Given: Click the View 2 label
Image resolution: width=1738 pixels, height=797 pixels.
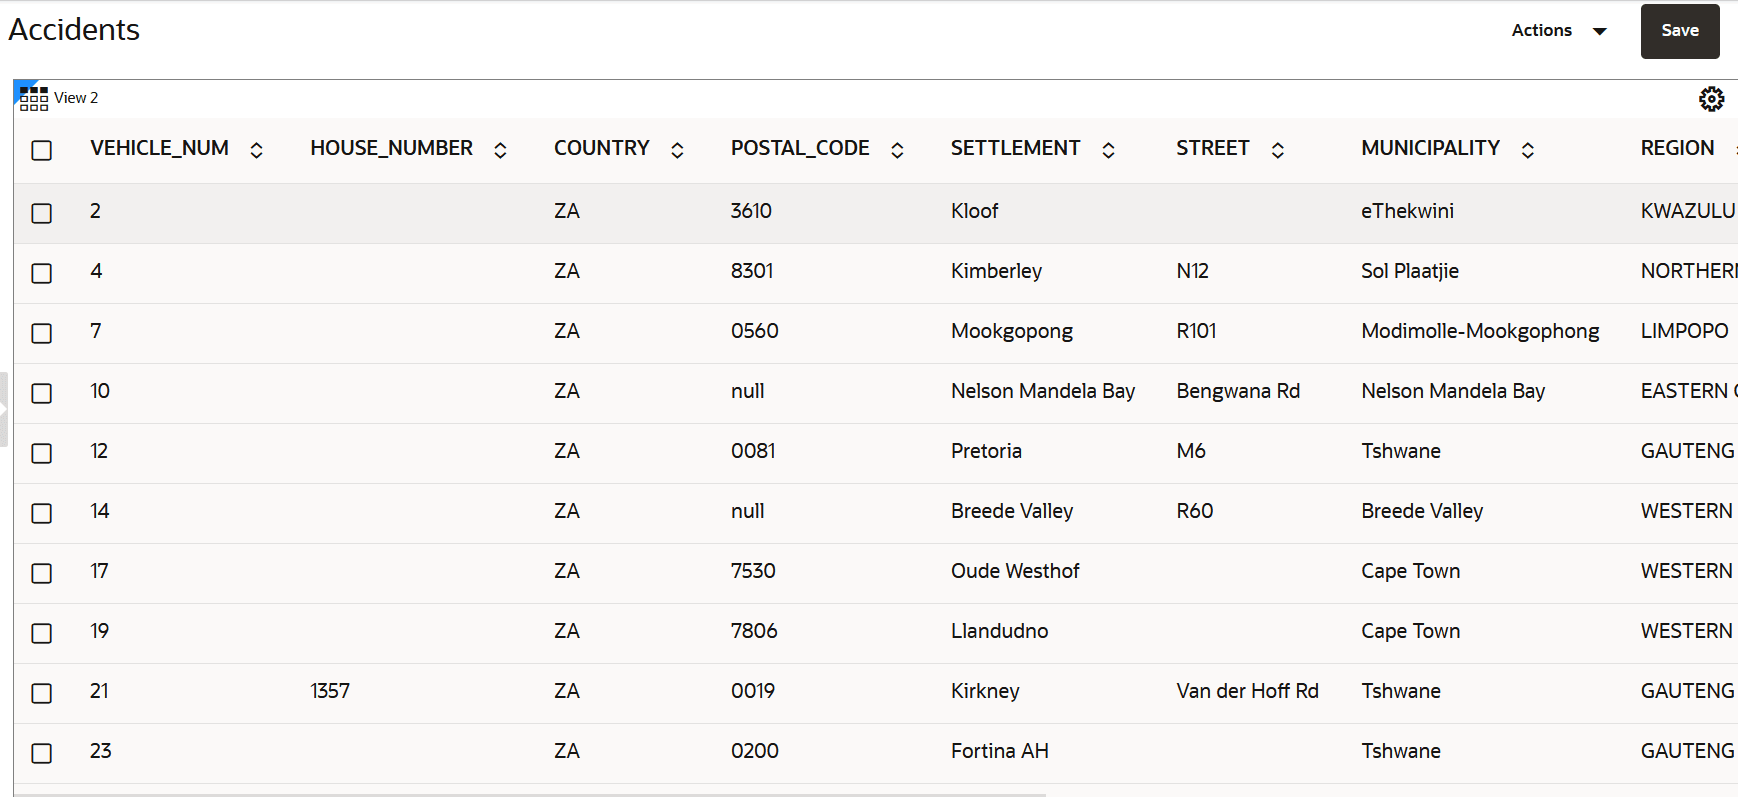Looking at the screenshot, I should pyautogui.click(x=76, y=98).
